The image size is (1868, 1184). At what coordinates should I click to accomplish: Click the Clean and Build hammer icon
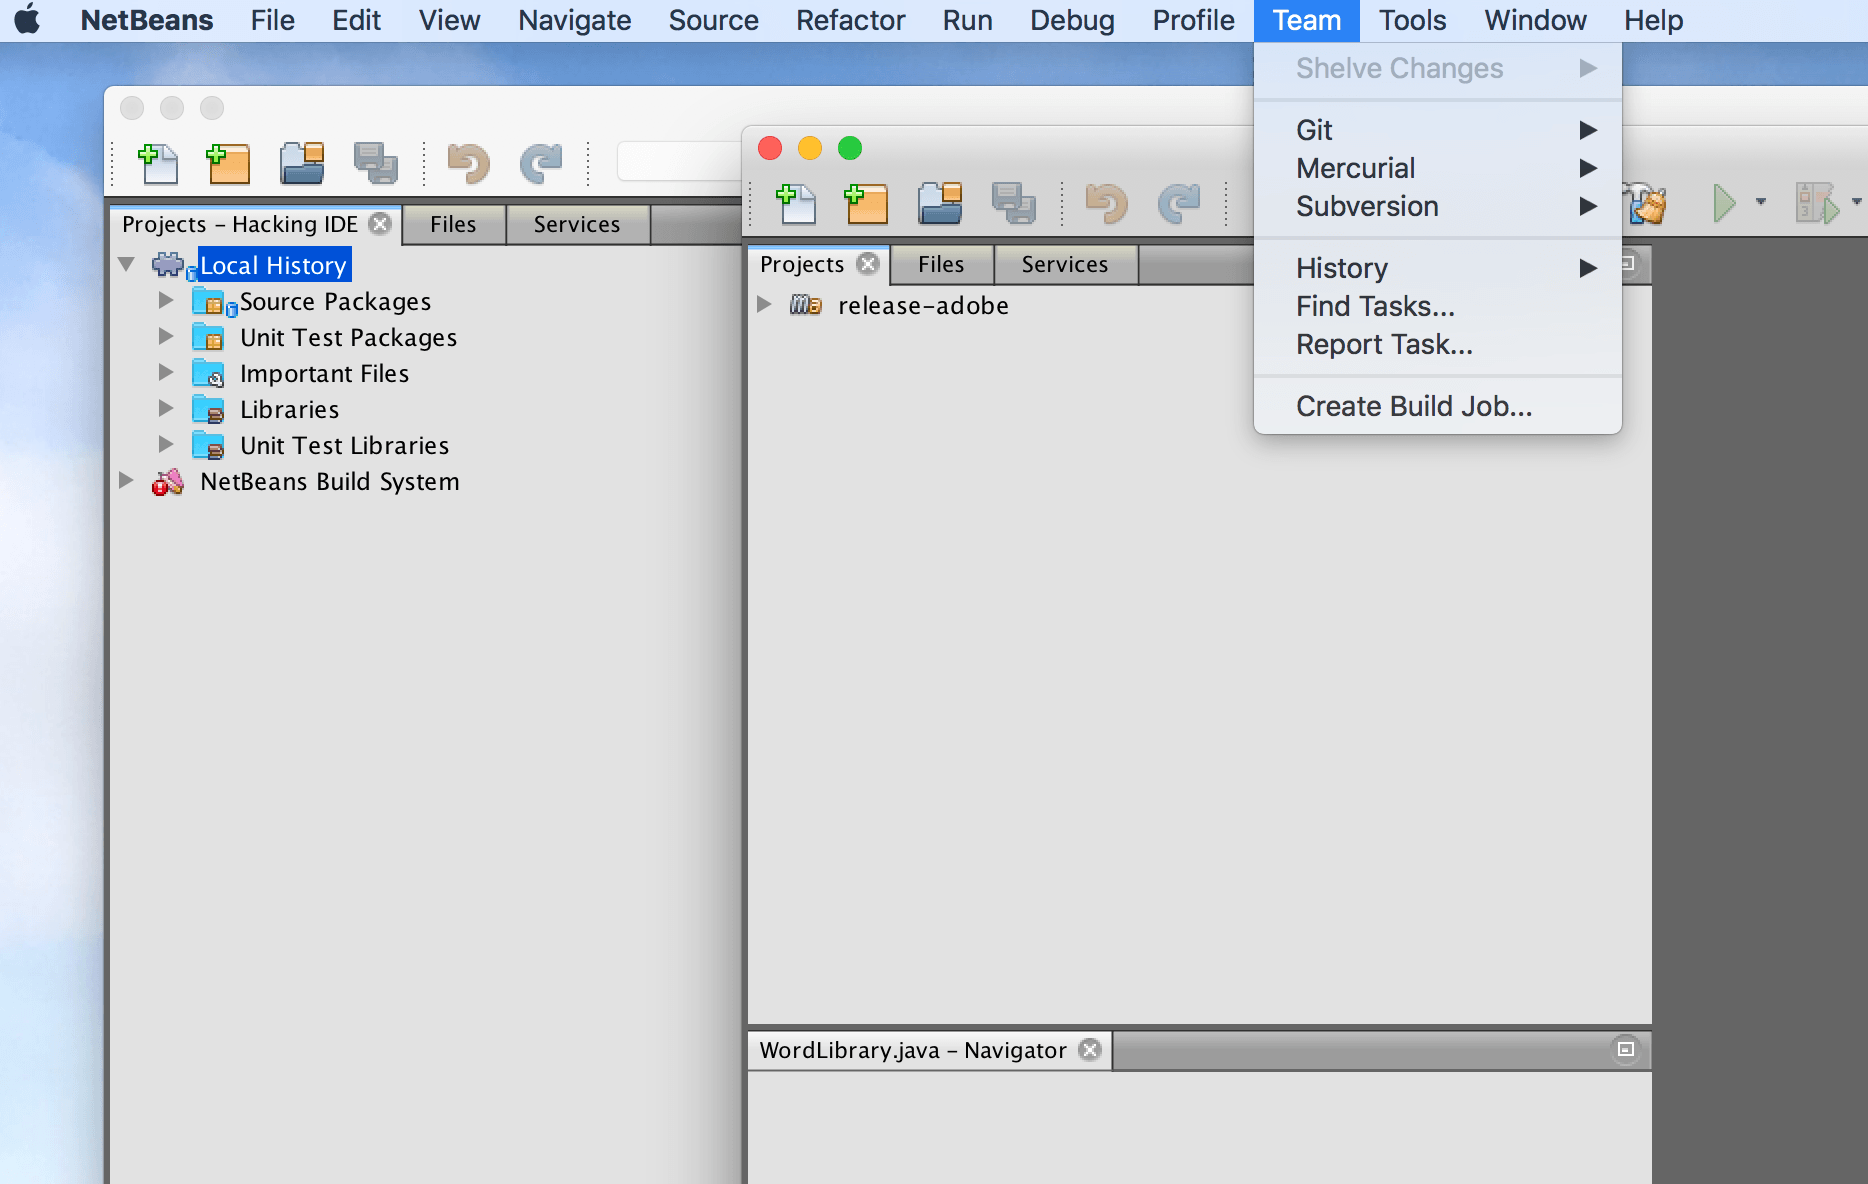coord(1647,204)
